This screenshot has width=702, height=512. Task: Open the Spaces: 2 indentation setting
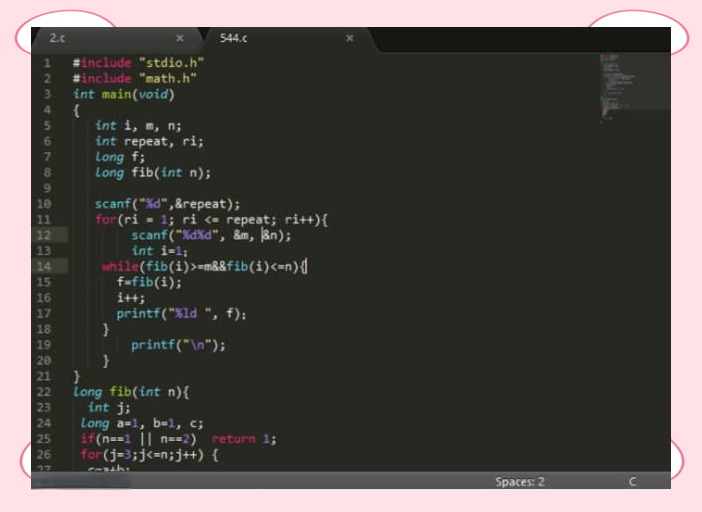pos(519,482)
